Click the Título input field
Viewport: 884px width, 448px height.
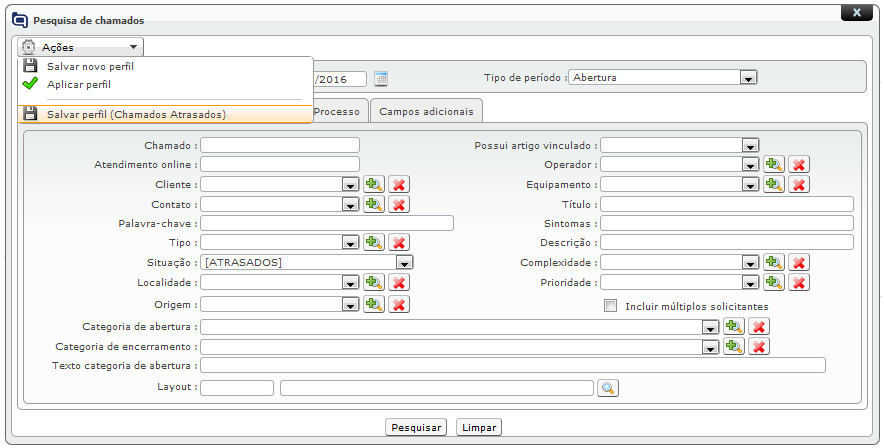point(727,204)
